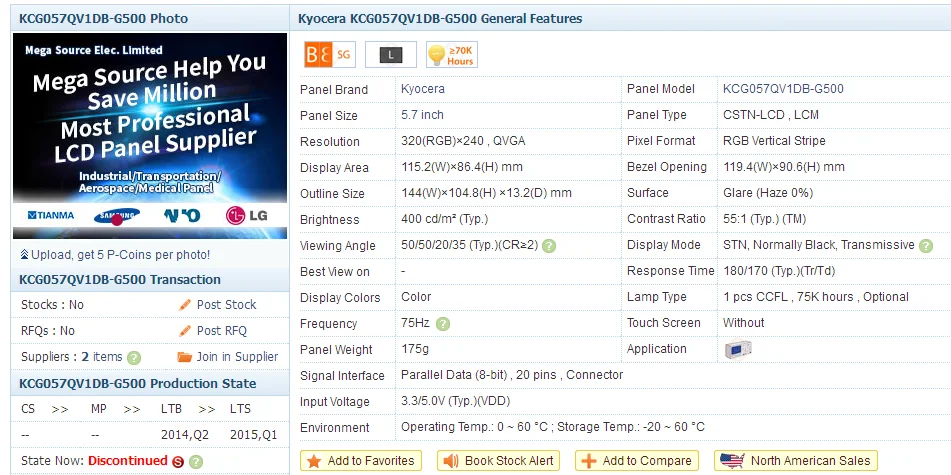
Task: Click the AUO logo in the banner
Action: point(182,215)
